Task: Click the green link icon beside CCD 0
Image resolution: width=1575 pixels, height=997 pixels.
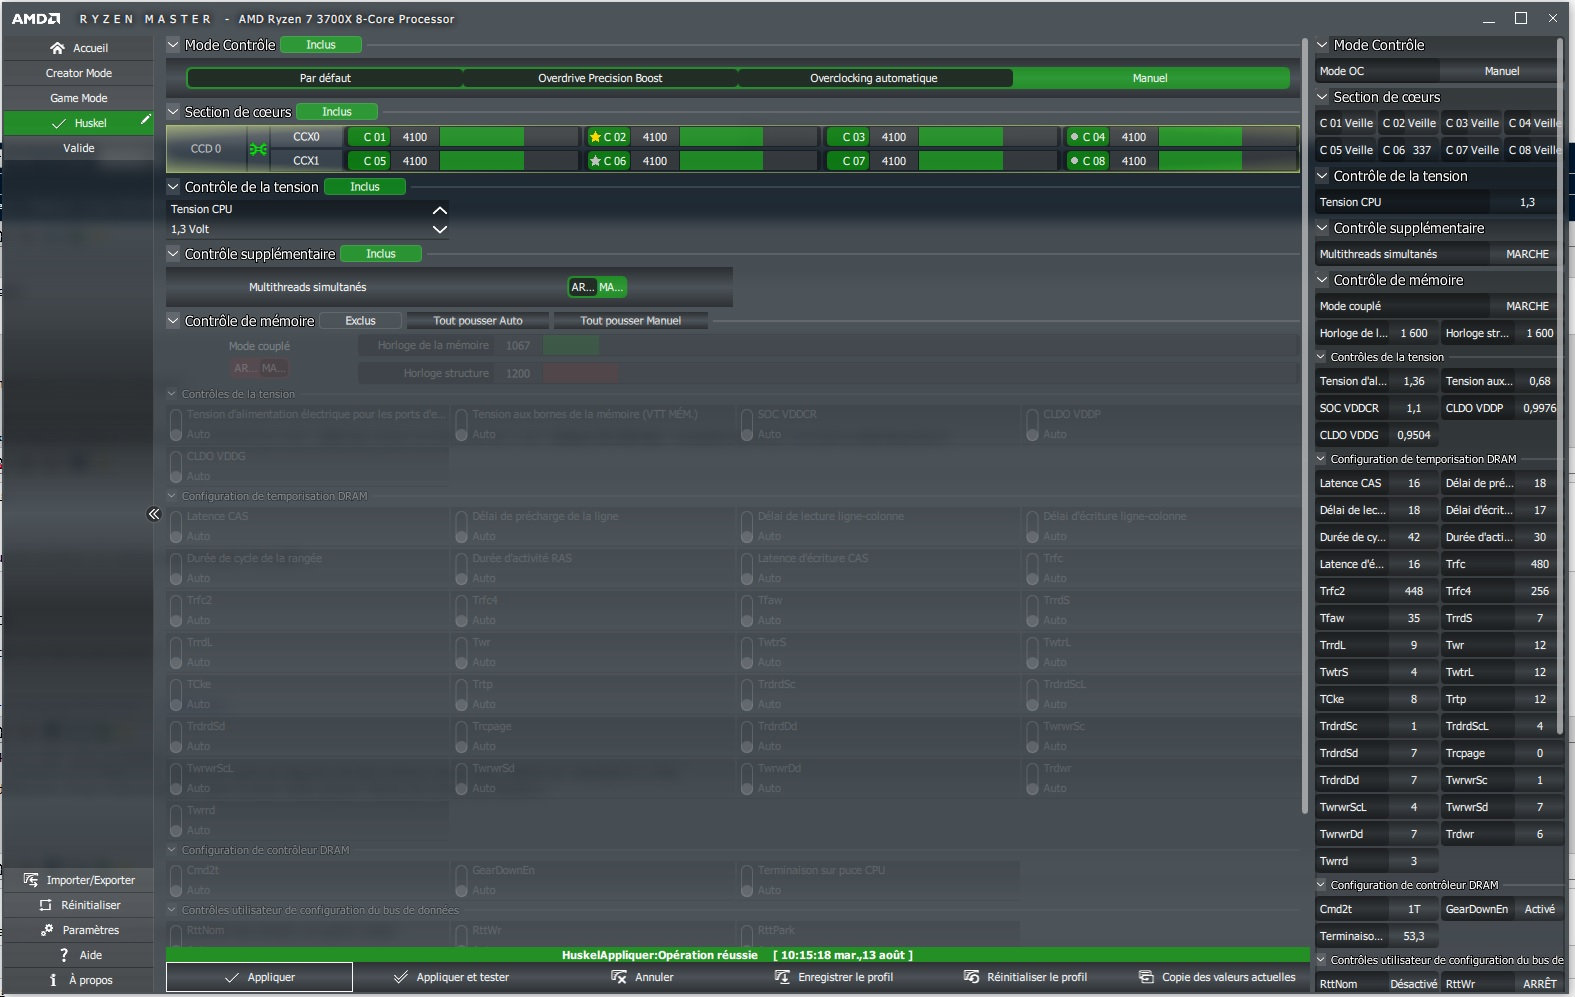Action: [258, 149]
